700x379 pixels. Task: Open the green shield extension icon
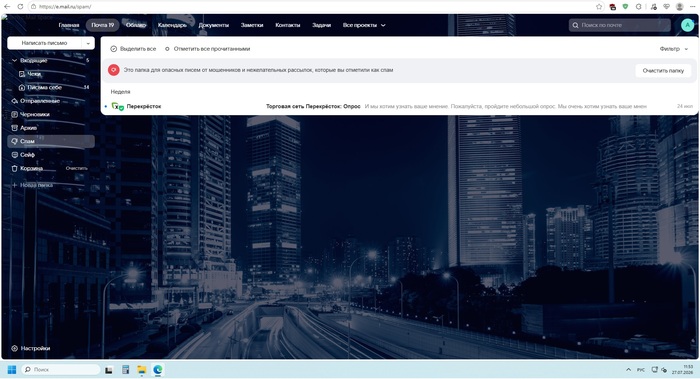[x=625, y=7]
